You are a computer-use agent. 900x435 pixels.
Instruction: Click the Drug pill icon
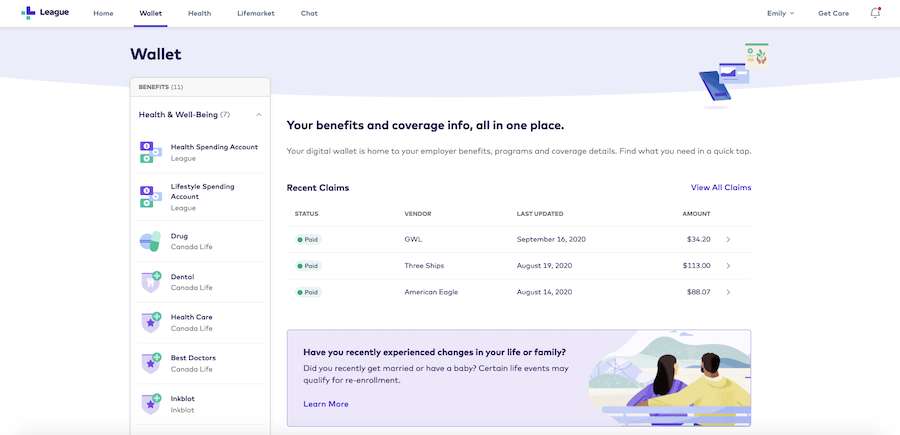(150, 242)
